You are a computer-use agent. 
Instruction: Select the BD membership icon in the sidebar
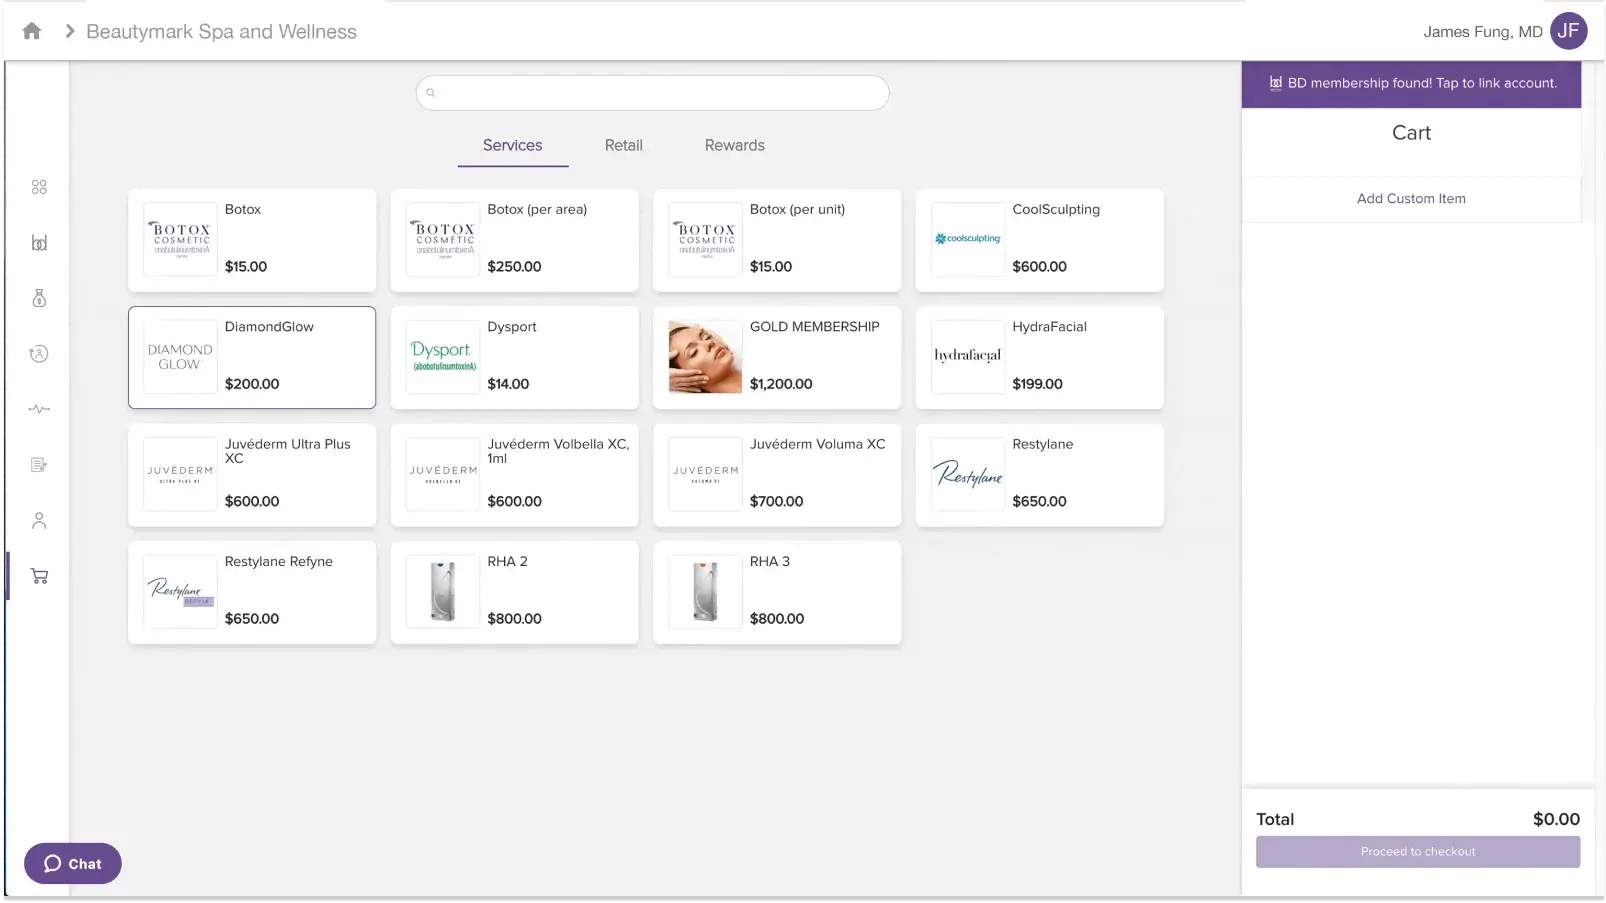(x=39, y=242)
